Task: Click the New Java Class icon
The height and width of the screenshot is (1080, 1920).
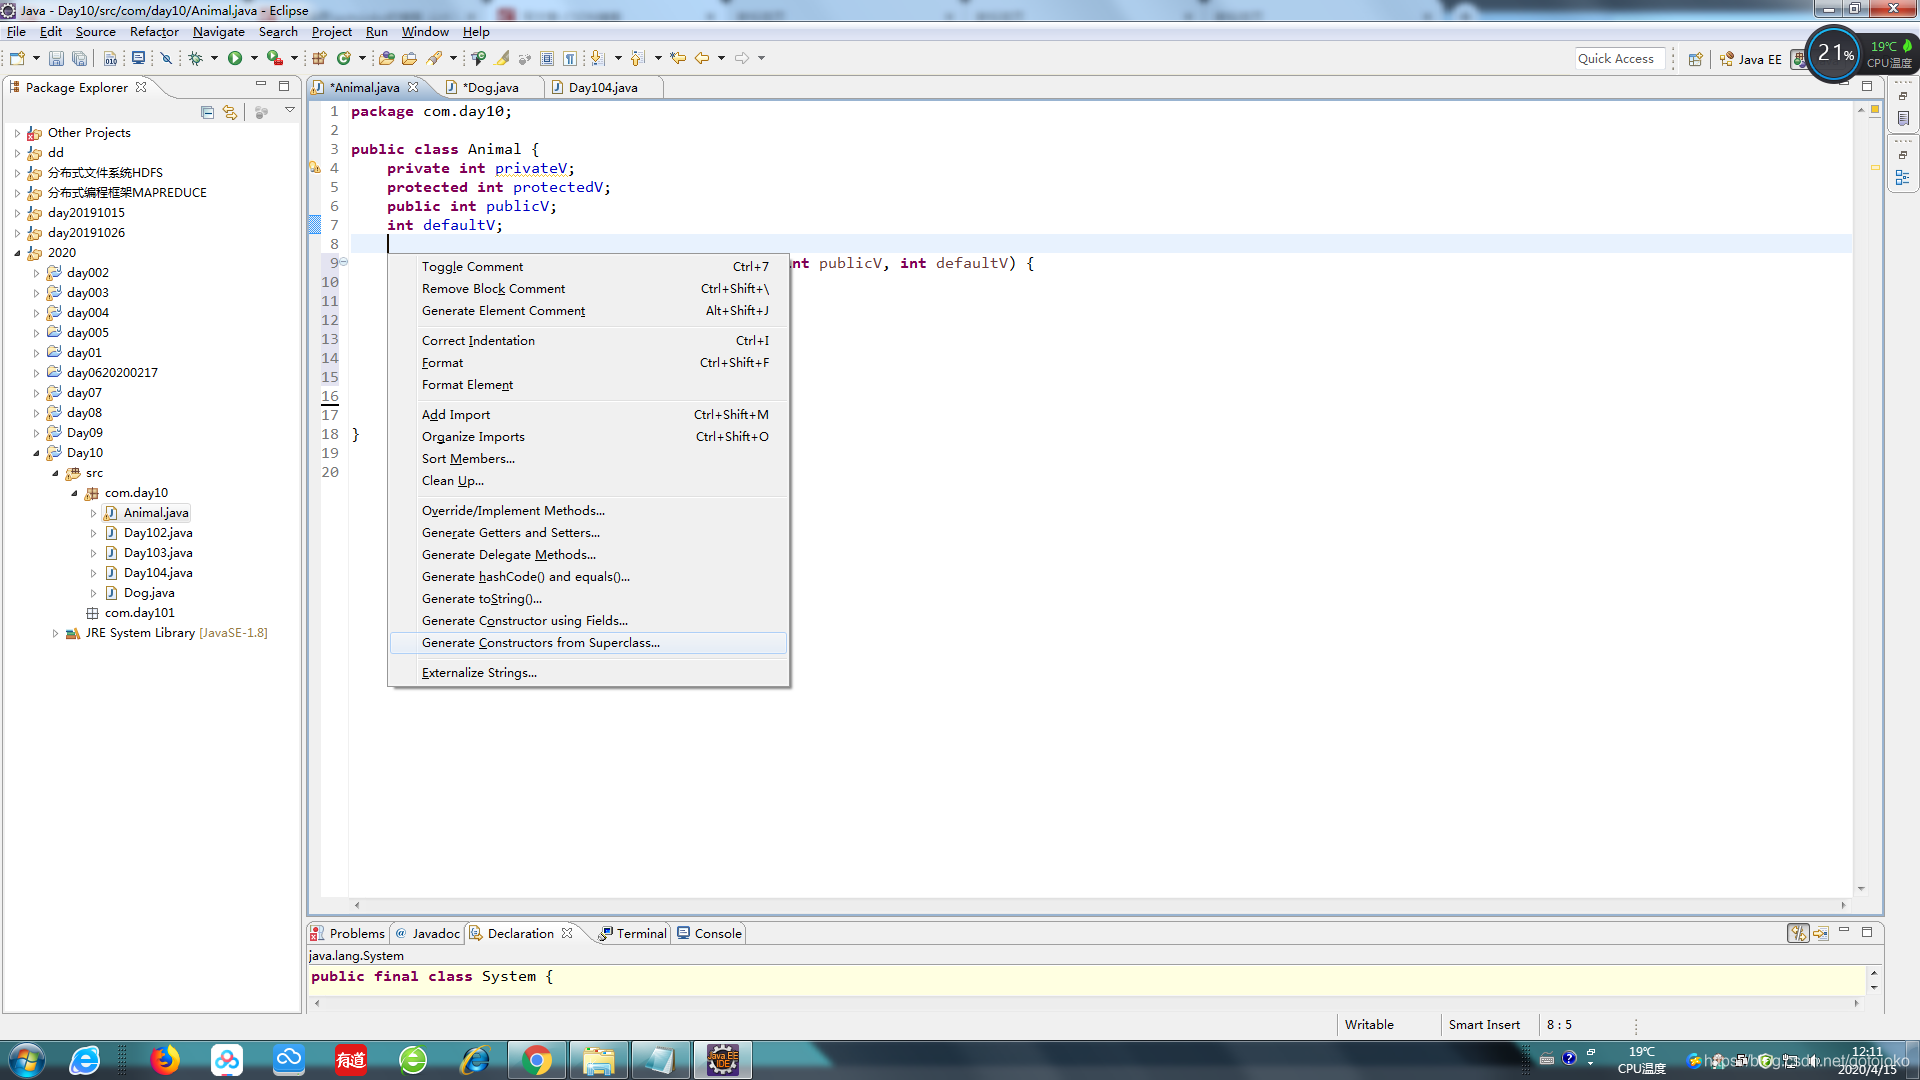Action: coord(344,58)
